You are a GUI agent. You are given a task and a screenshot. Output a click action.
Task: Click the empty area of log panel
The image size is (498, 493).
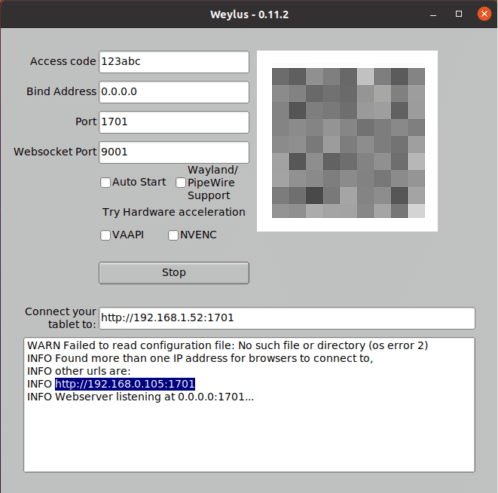tap(249, 437)
